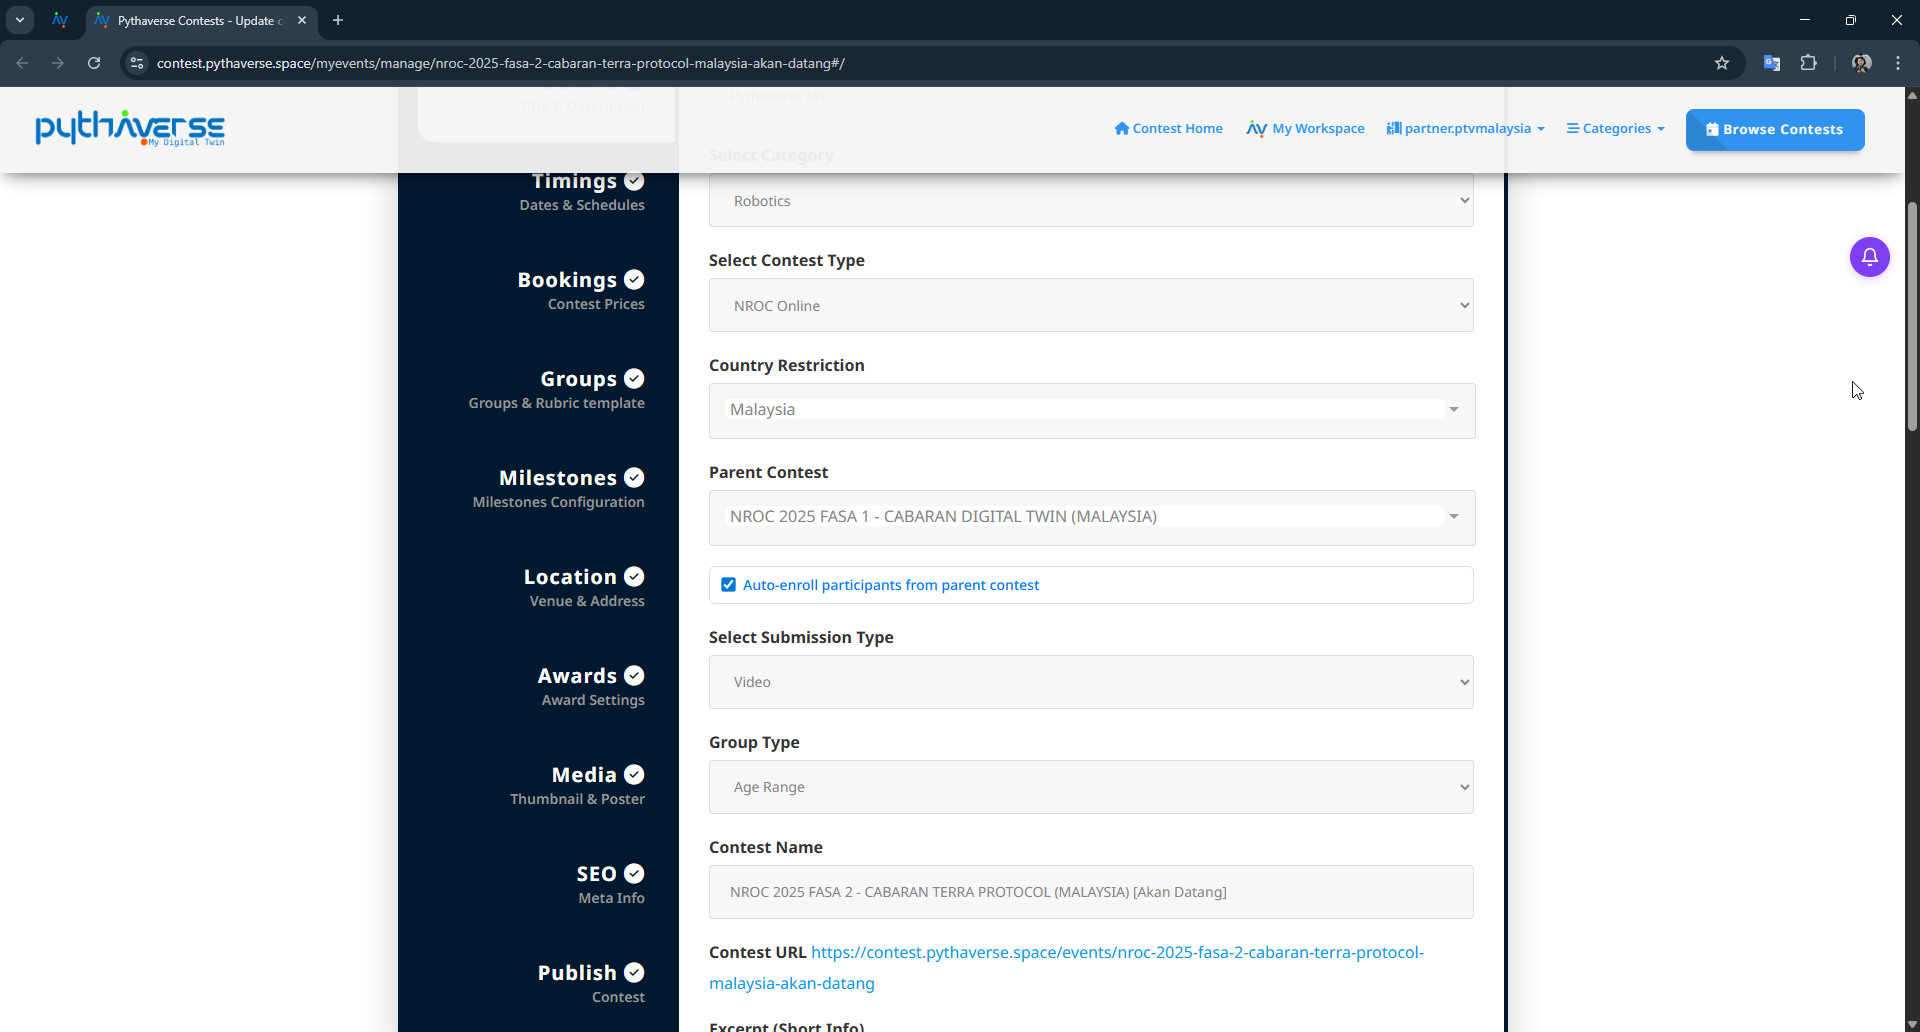Click the Milestones checkmark icon
This screenshot has width=1920, height=1032.
(634, 477)
